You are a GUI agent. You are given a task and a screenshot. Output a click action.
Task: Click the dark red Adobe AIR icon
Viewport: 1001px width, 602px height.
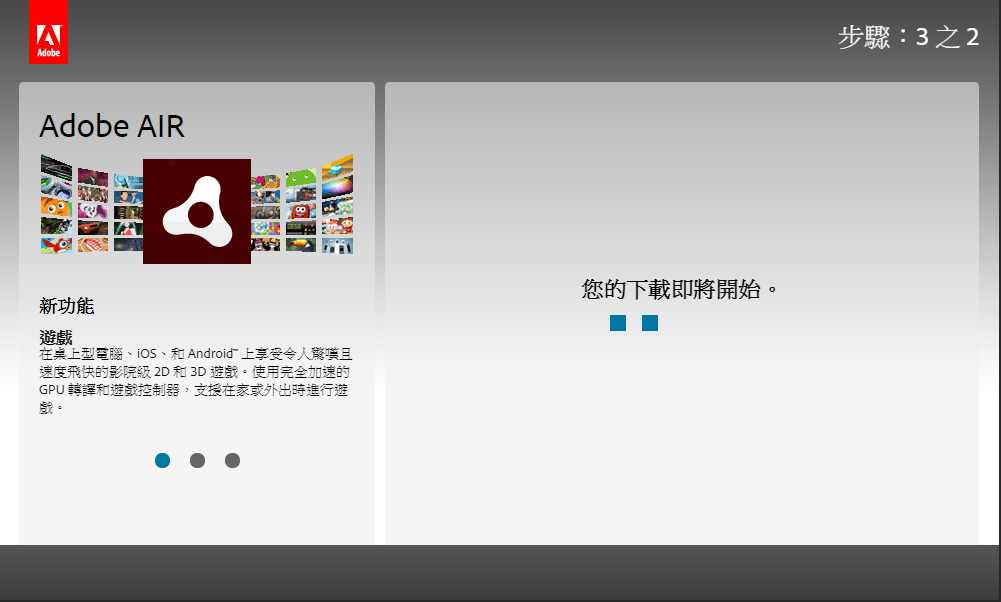pos(197,211)
